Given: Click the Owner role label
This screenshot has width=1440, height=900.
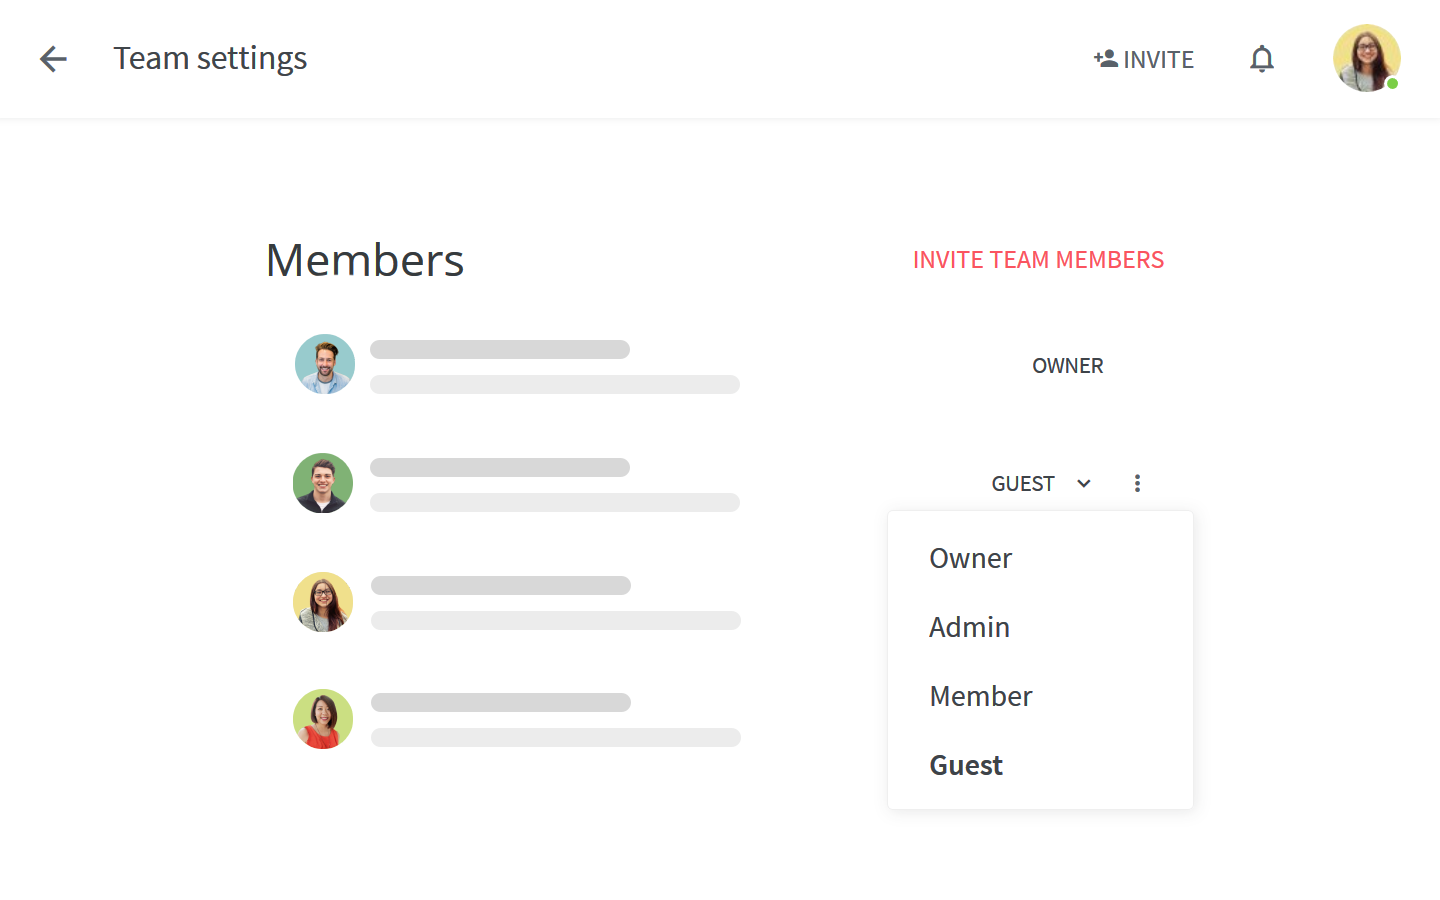Looking at the screenshot, I should point(1067,366).
